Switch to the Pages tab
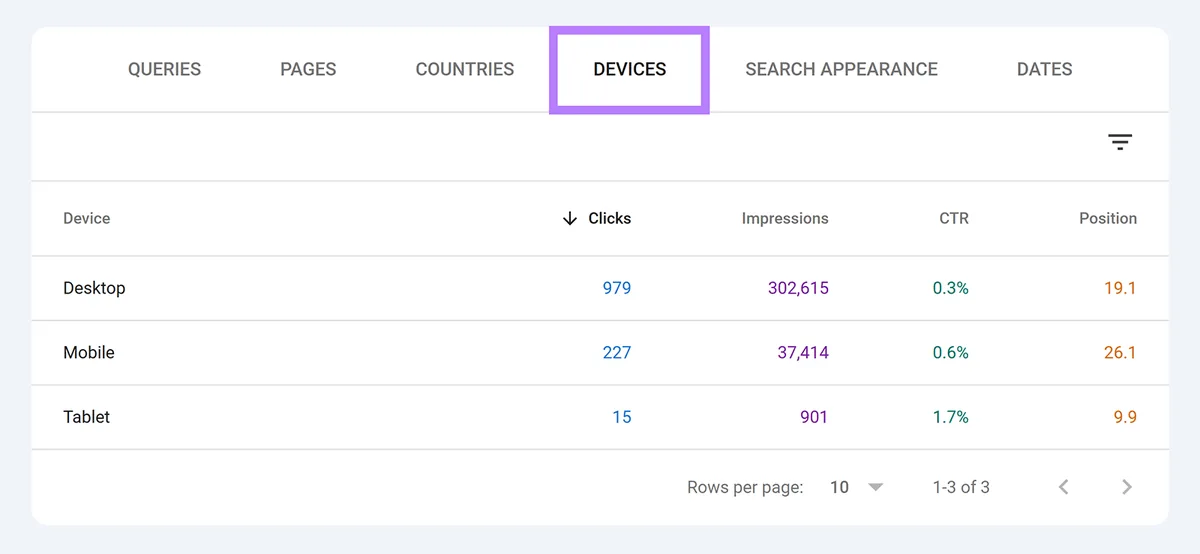Screen dimensions: 1200x554 pos(308,69)
